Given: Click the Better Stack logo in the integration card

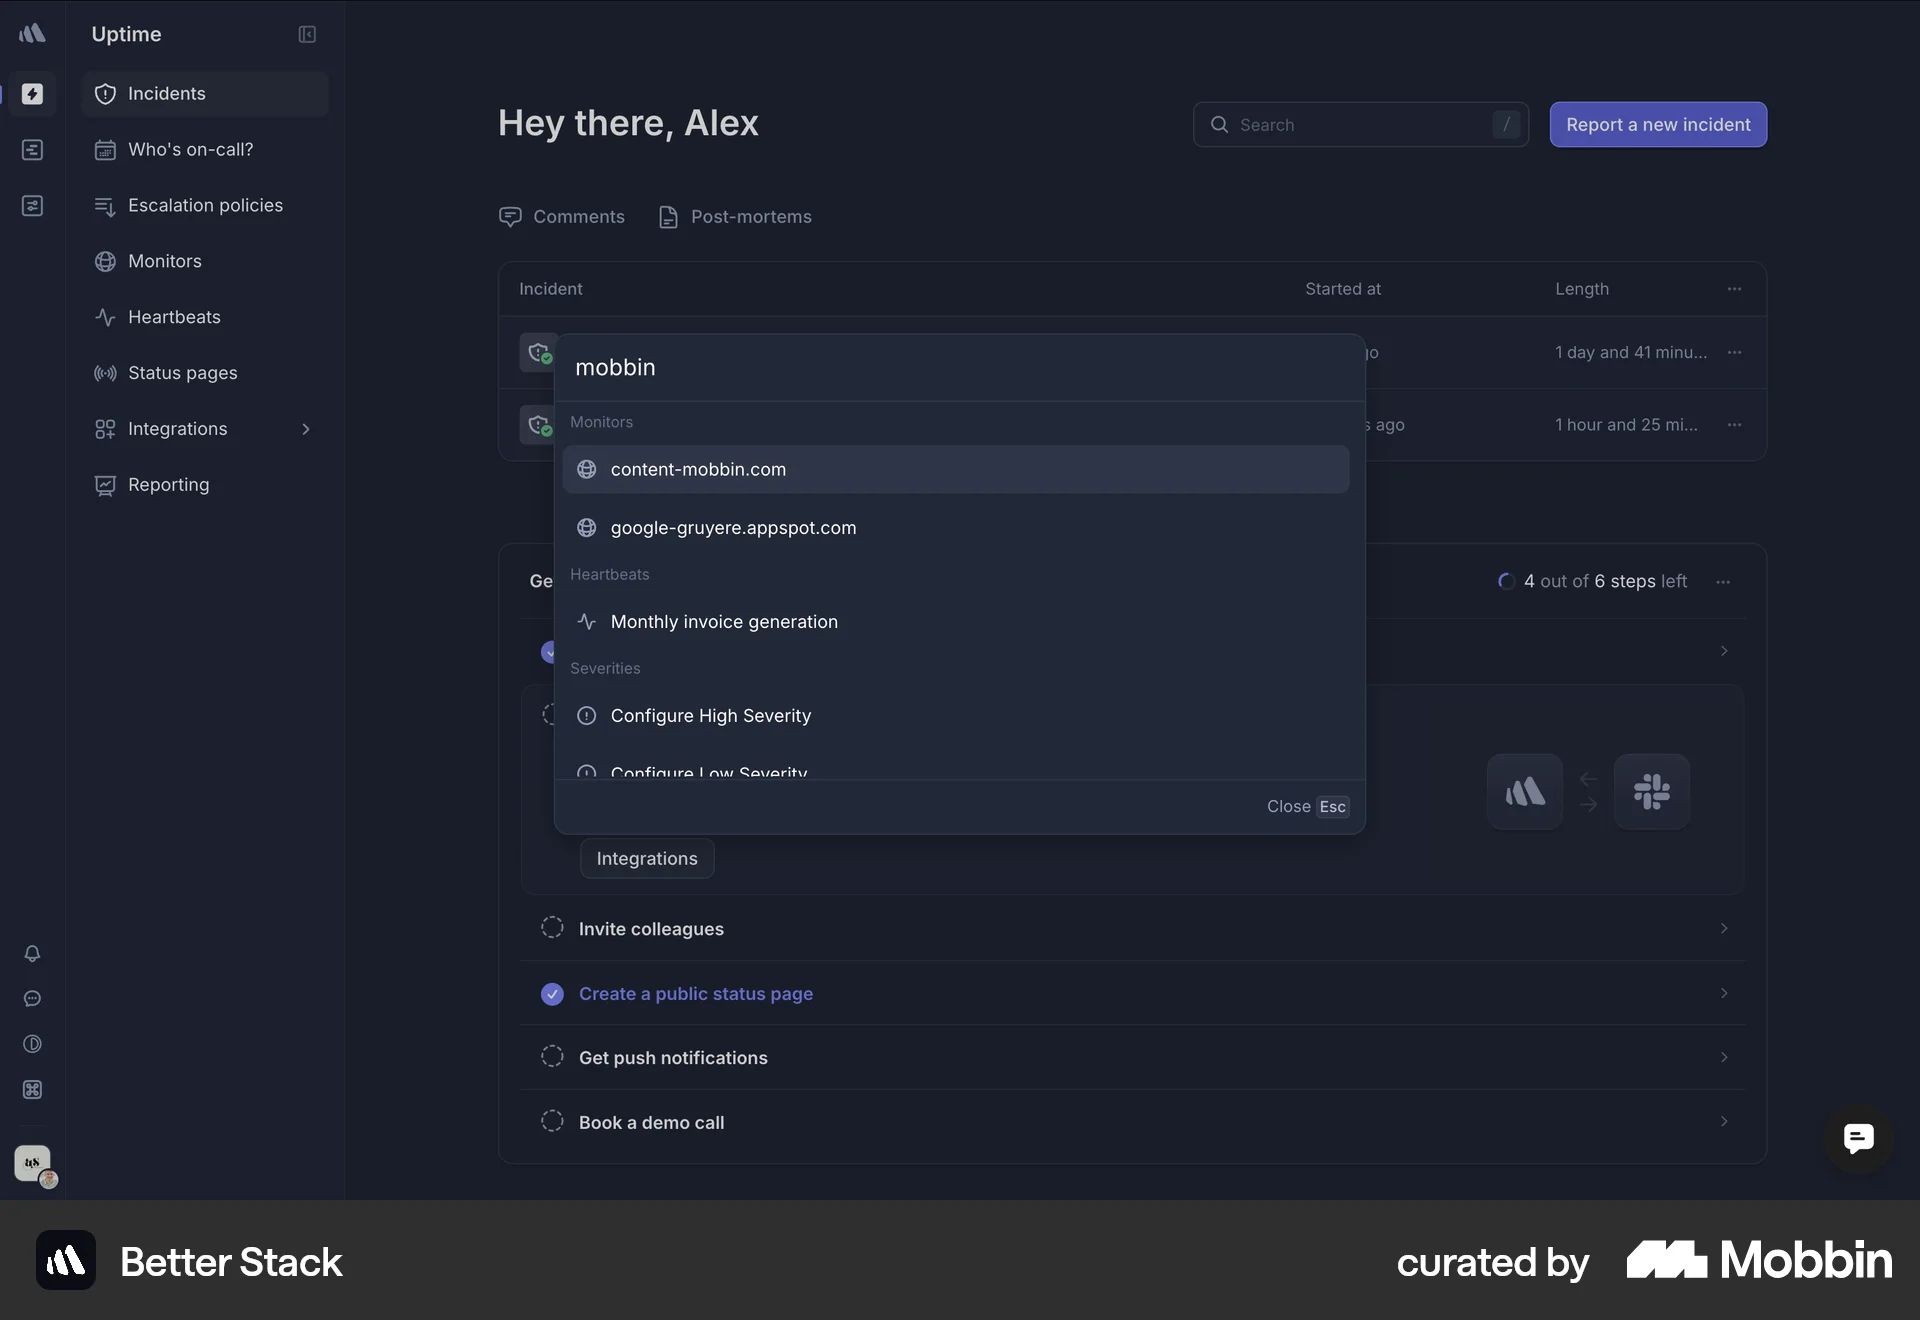Looking at the screenshot, I should [x=1525, y=791].
